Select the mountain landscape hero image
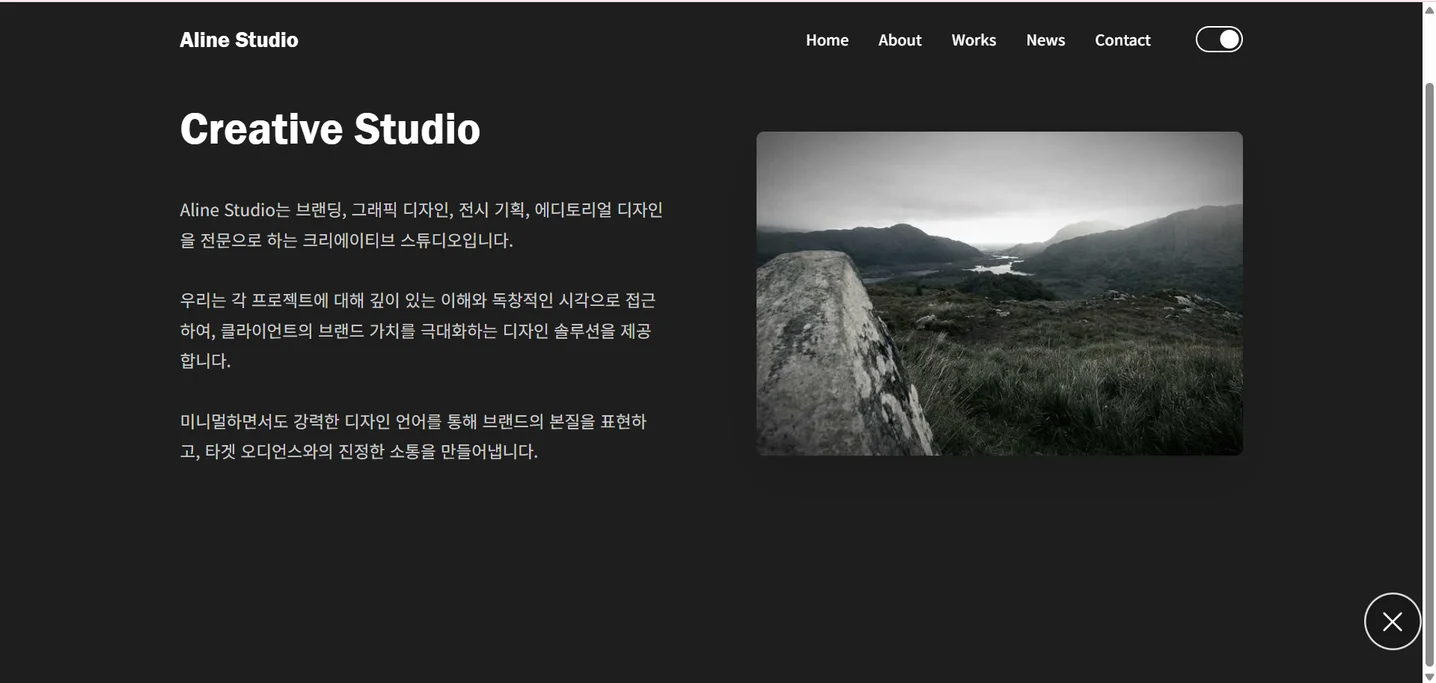 (1000, 294)
